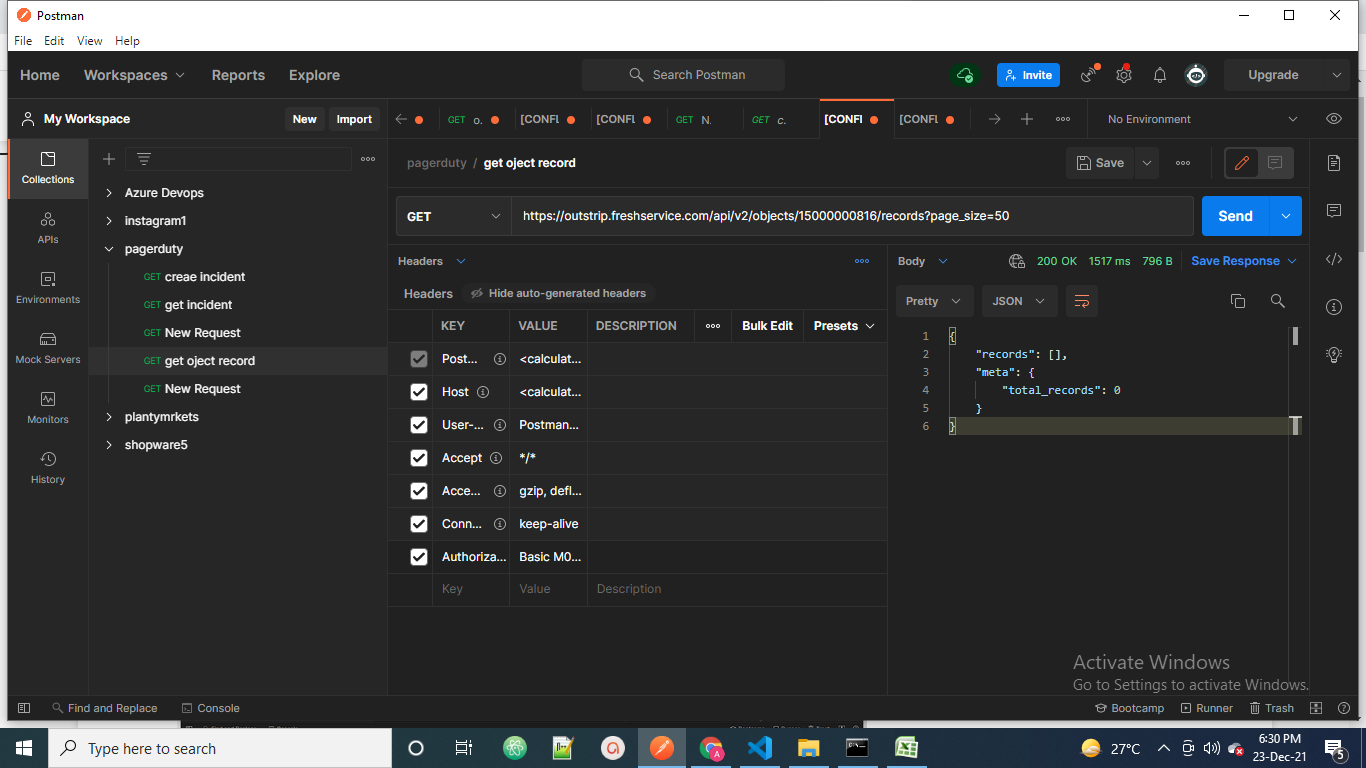Open the File menu
This screenshot has width=1366, height=768.
tap(23, 41)
